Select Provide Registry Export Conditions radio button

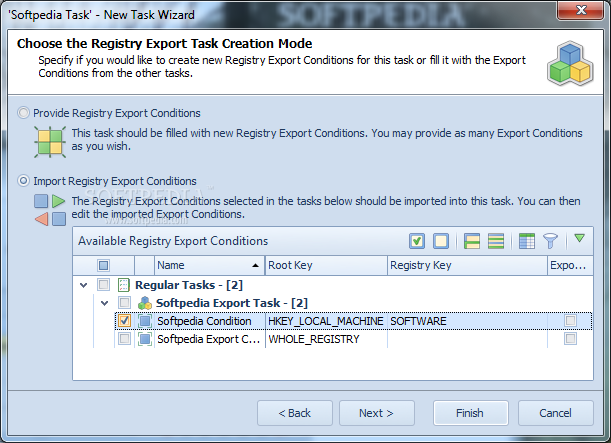[23, 113]
